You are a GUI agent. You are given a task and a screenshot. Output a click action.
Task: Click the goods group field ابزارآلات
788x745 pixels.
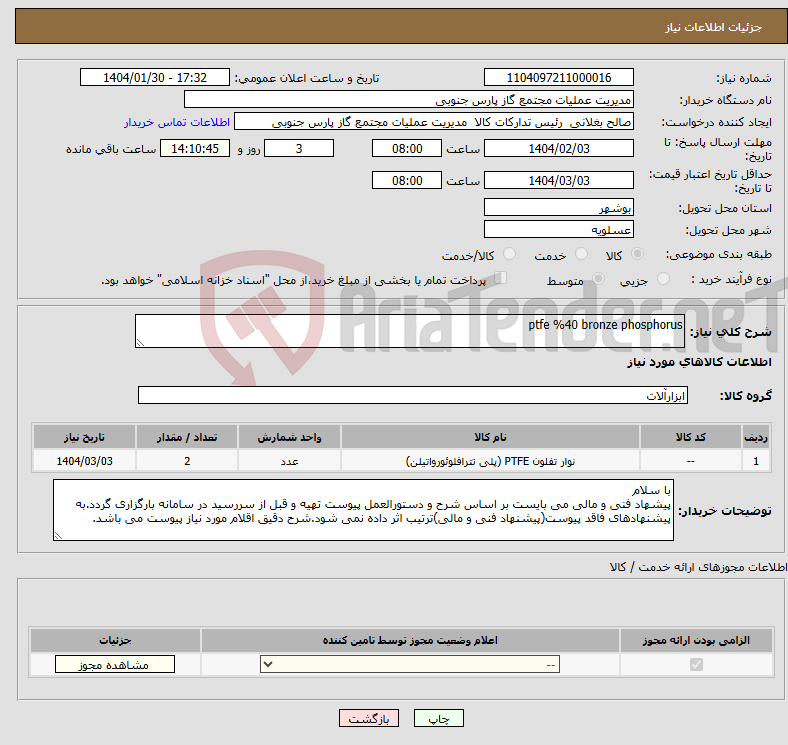413,395
